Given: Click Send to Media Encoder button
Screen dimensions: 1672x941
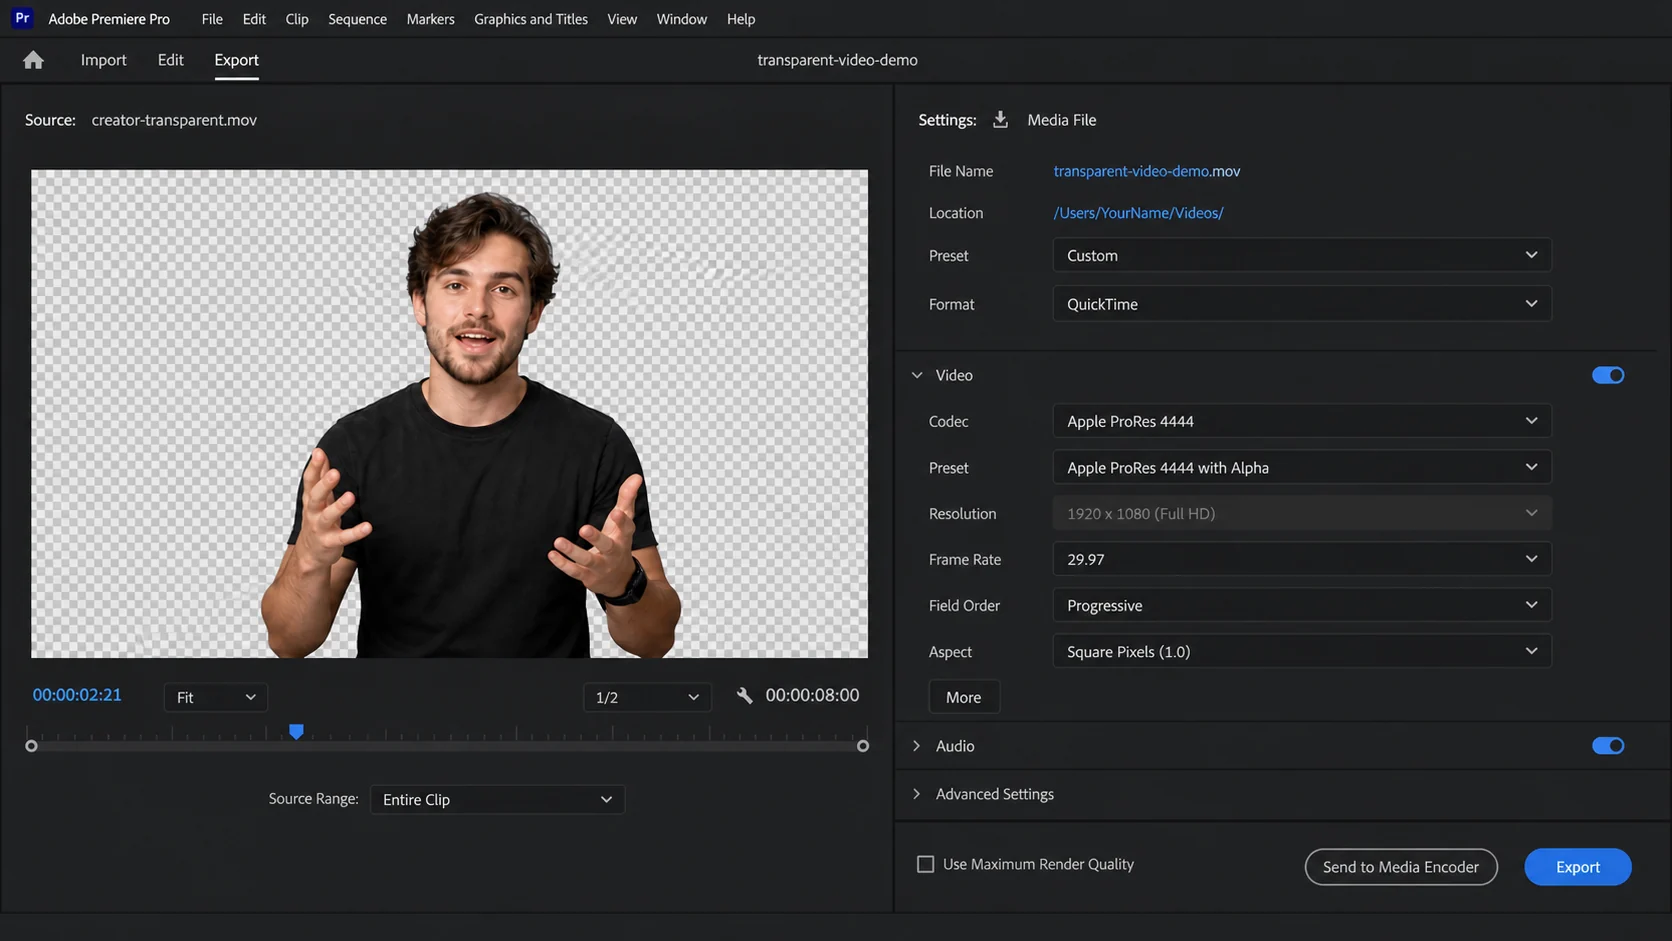Looking at the screenshot, I should [x=1401, y=867].
